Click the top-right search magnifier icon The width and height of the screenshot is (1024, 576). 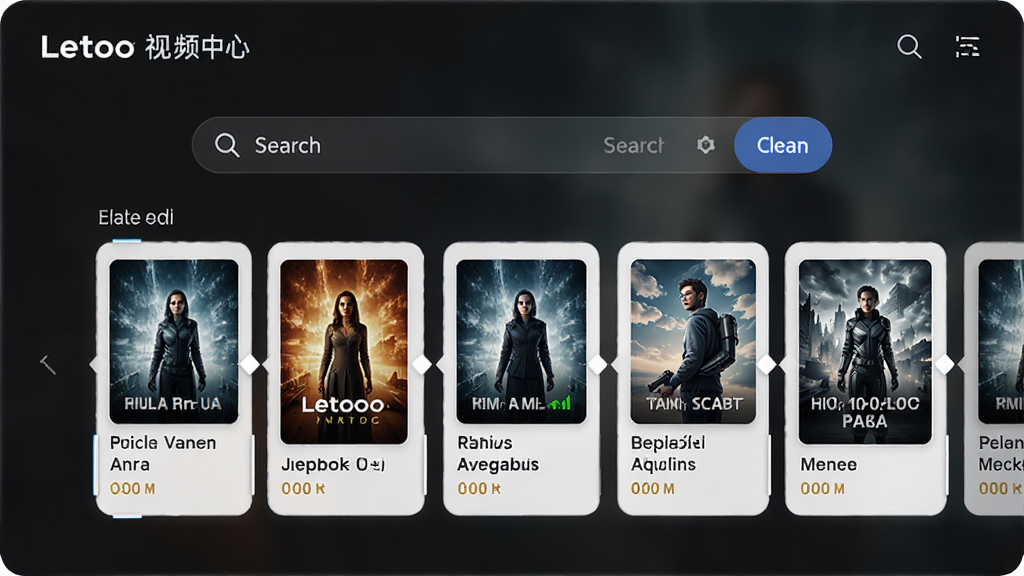click(909, 47)
